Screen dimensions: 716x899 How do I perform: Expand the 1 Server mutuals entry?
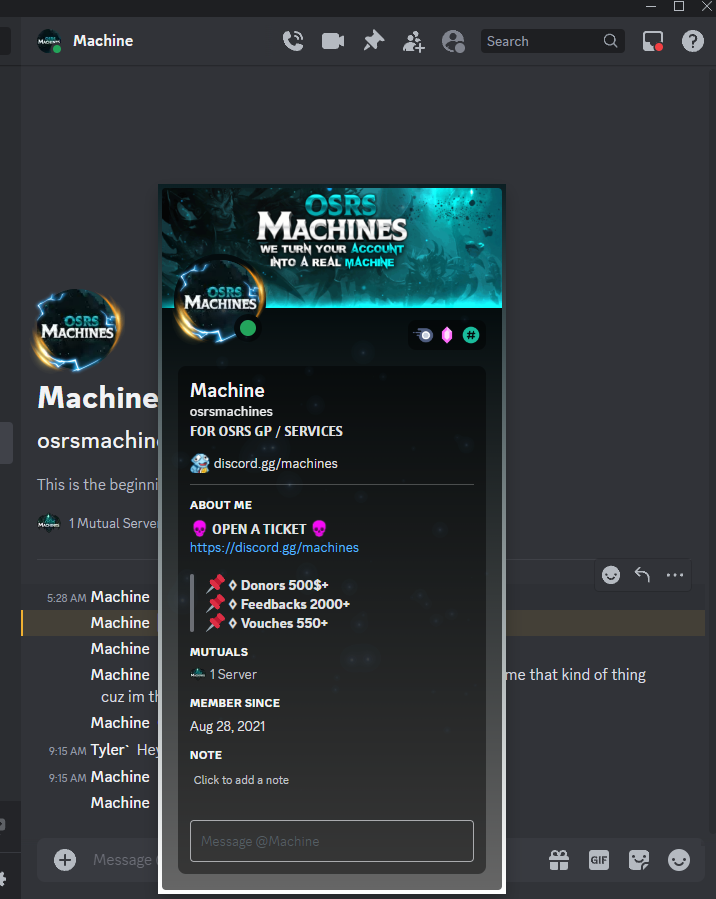pos(224,674)
